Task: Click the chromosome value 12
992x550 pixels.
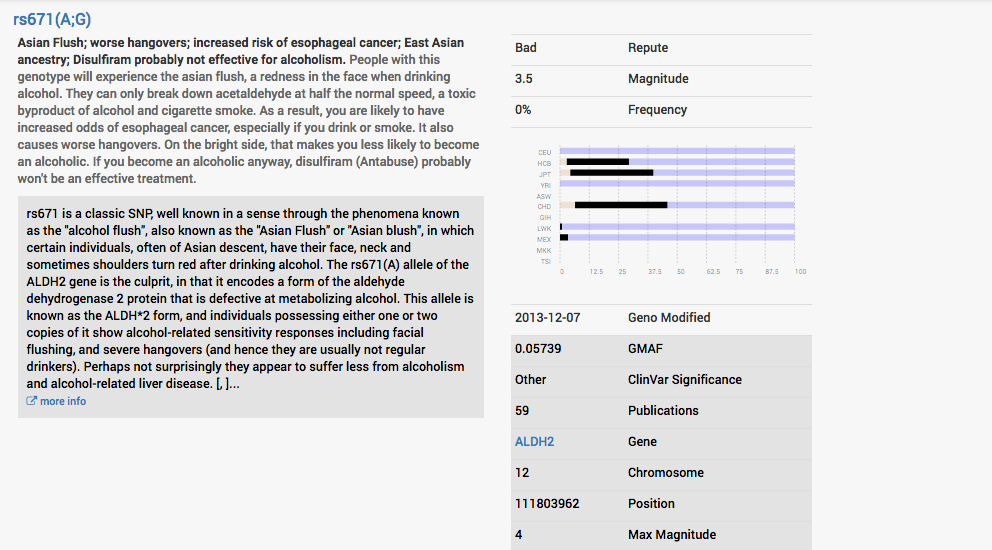Action: tap(521, 473)
